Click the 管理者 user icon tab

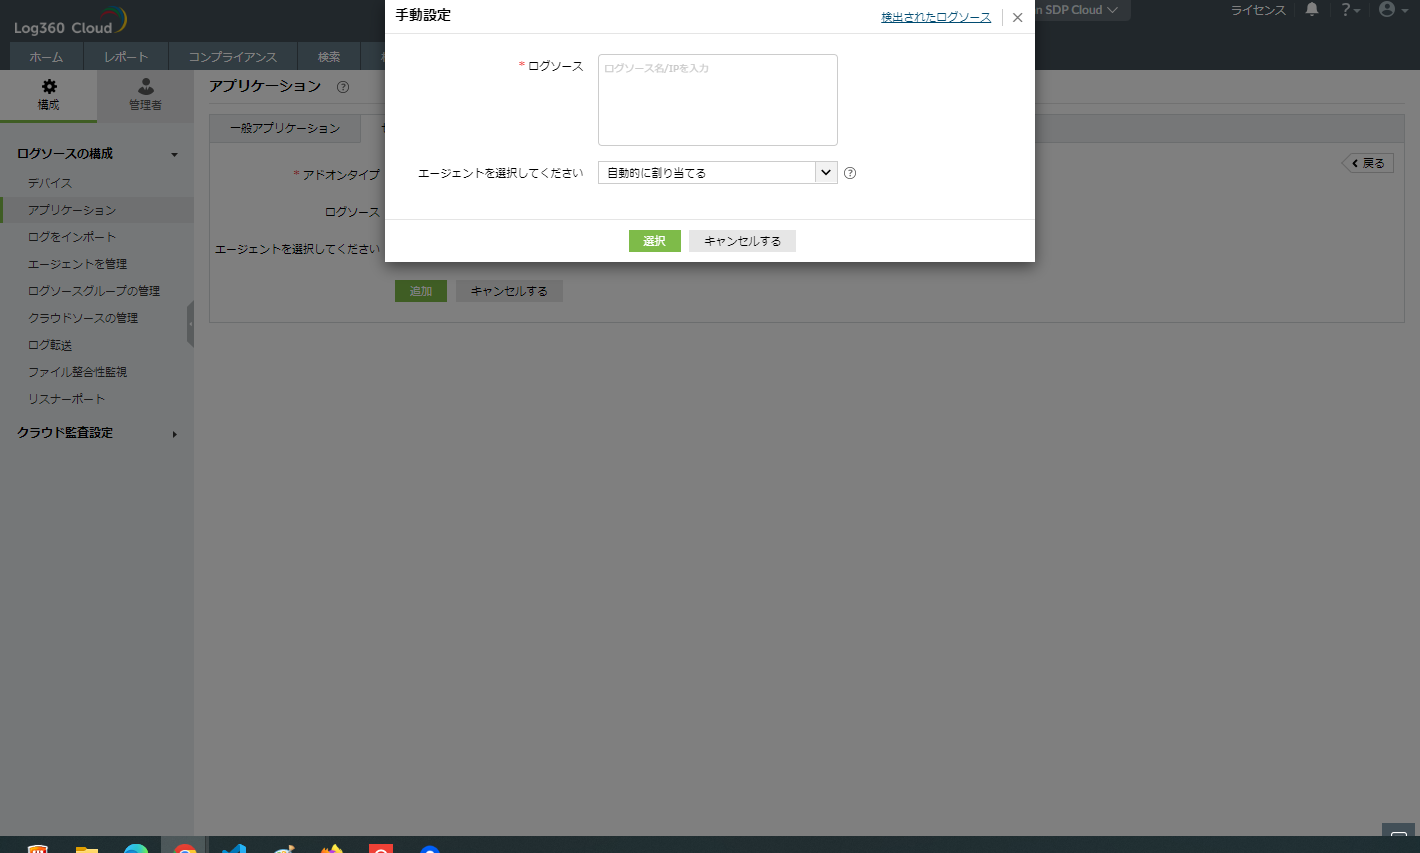[x=145, y=96]
